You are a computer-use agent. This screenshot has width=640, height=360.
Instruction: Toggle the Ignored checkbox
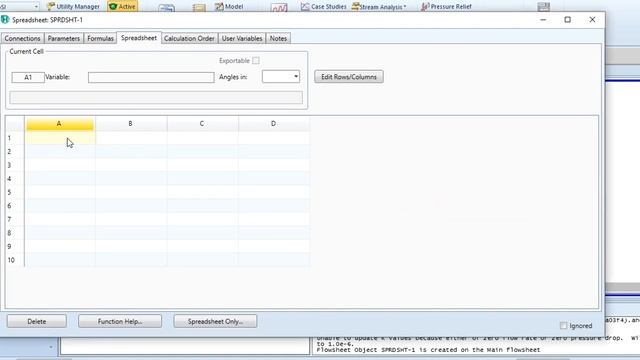[564, 325]
